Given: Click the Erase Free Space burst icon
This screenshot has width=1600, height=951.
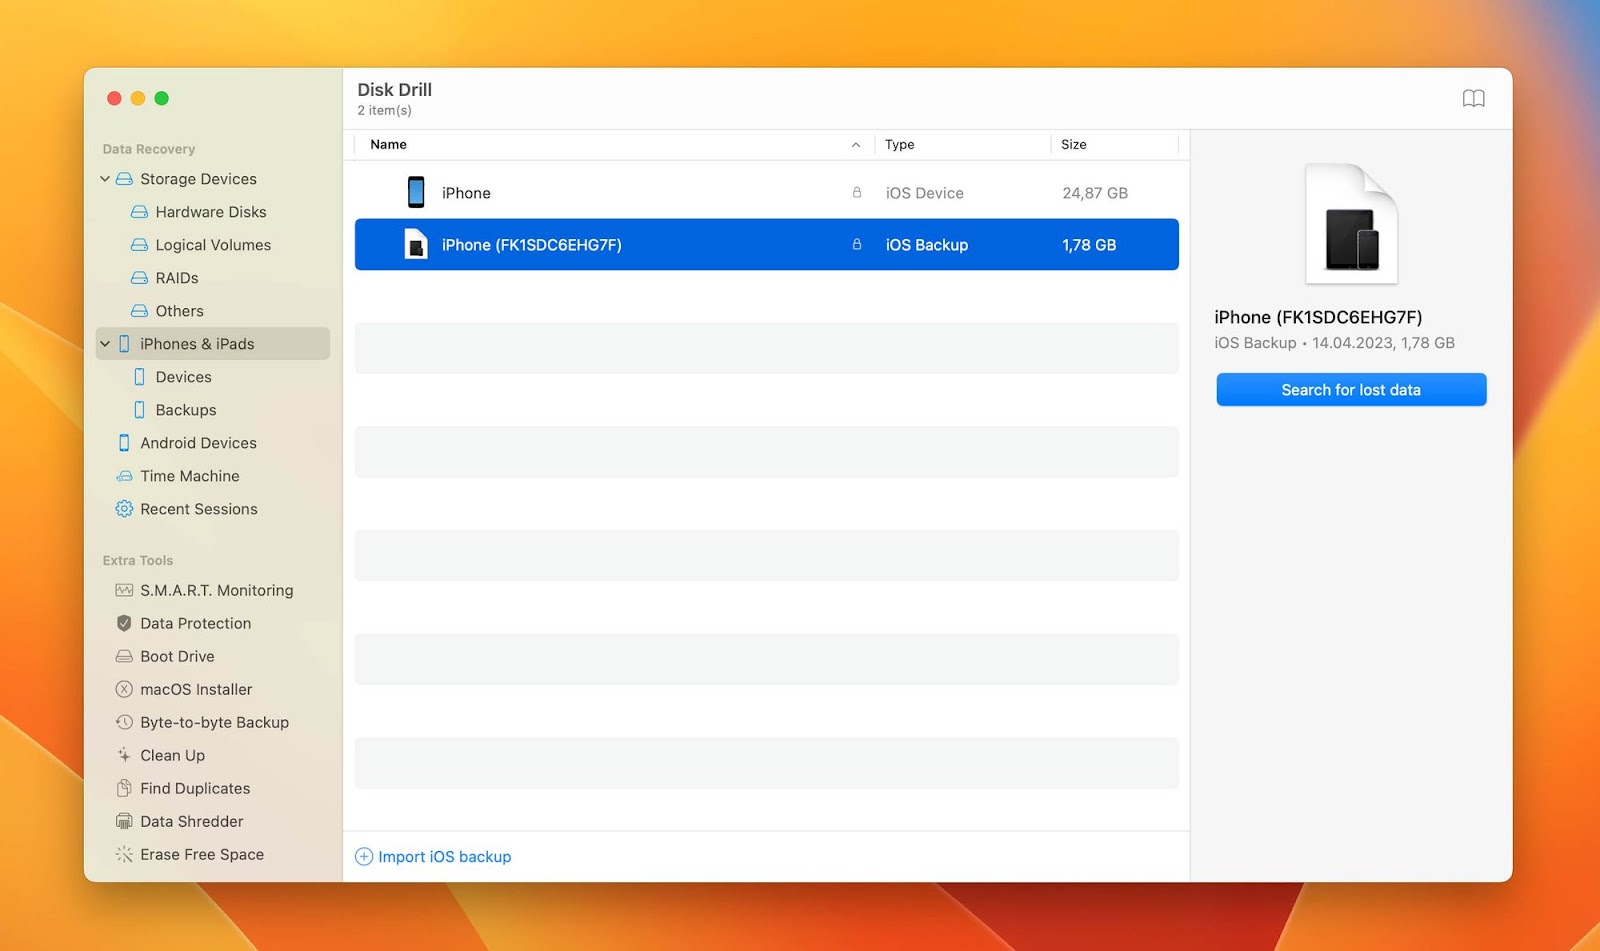Looking at the screenshot, I should coord(124,855).
